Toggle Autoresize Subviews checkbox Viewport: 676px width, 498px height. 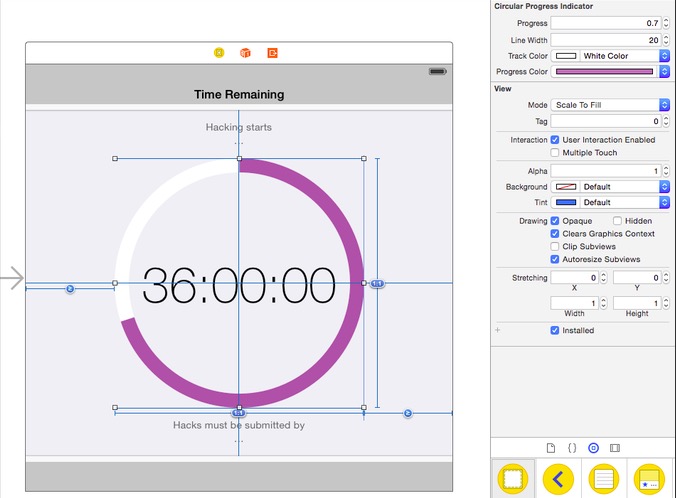[x=555, y=259]
